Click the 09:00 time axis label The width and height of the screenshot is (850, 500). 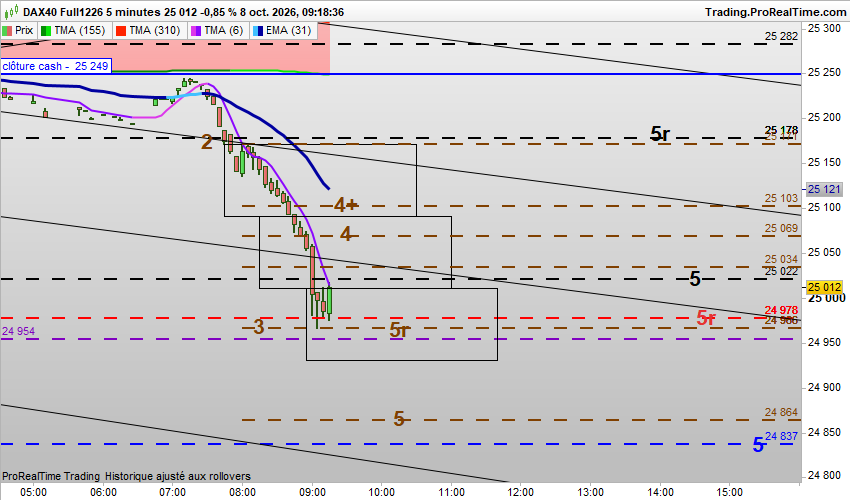[x=312, y=492]
